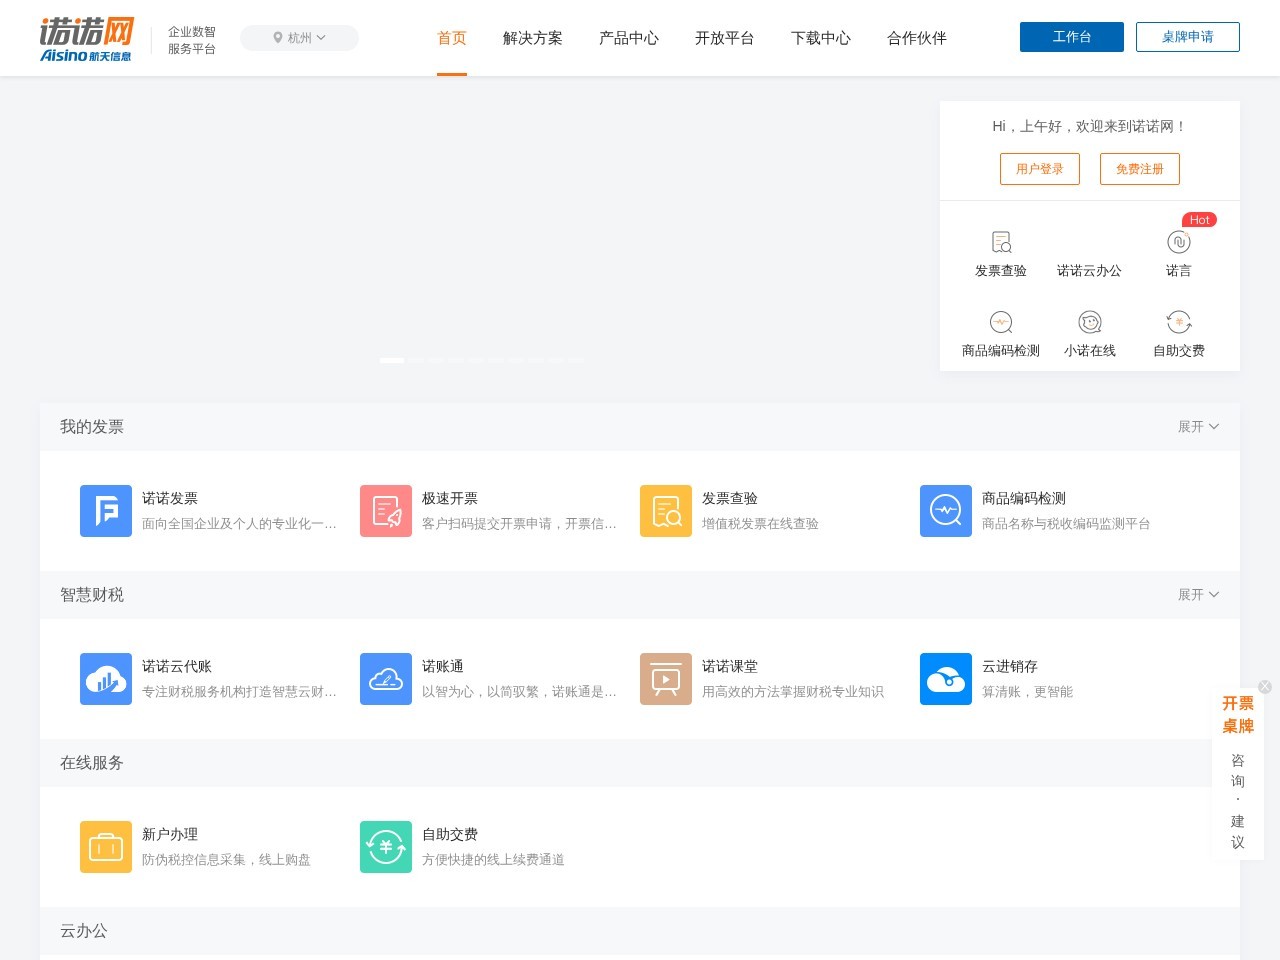Viewport: 1280px width, 960px height.
Task: Open the 解决方案 menu
Action: 533,38
